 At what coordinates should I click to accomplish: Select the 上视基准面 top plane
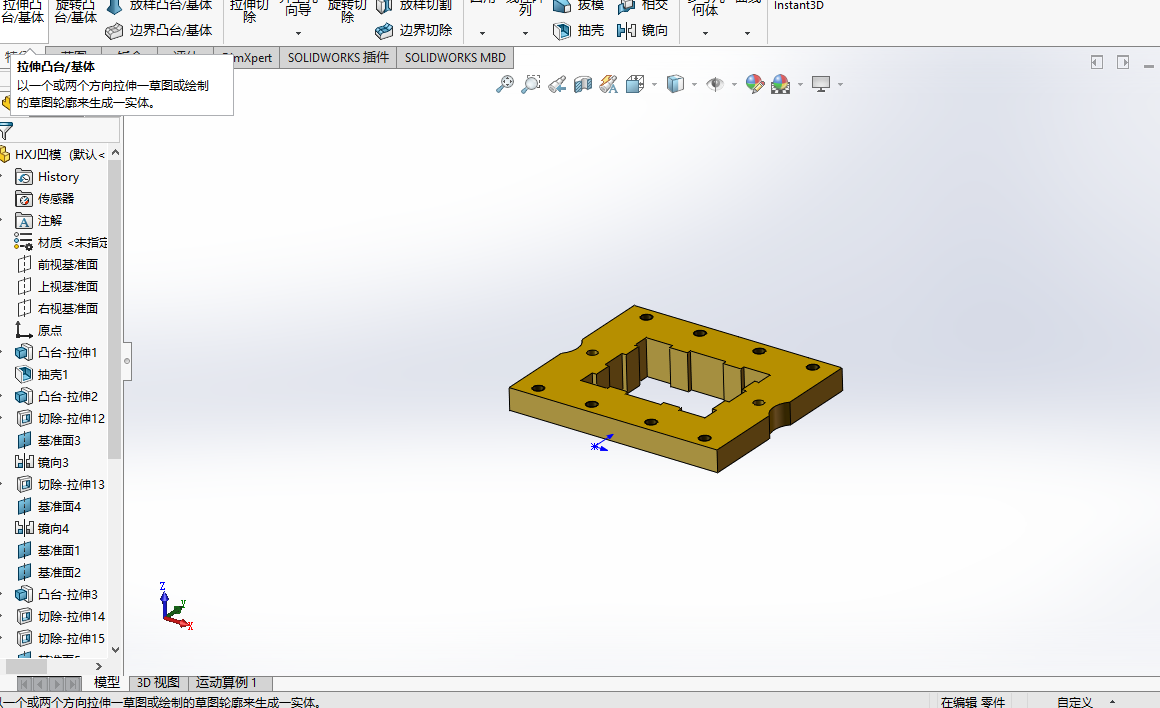pos(57,287)
